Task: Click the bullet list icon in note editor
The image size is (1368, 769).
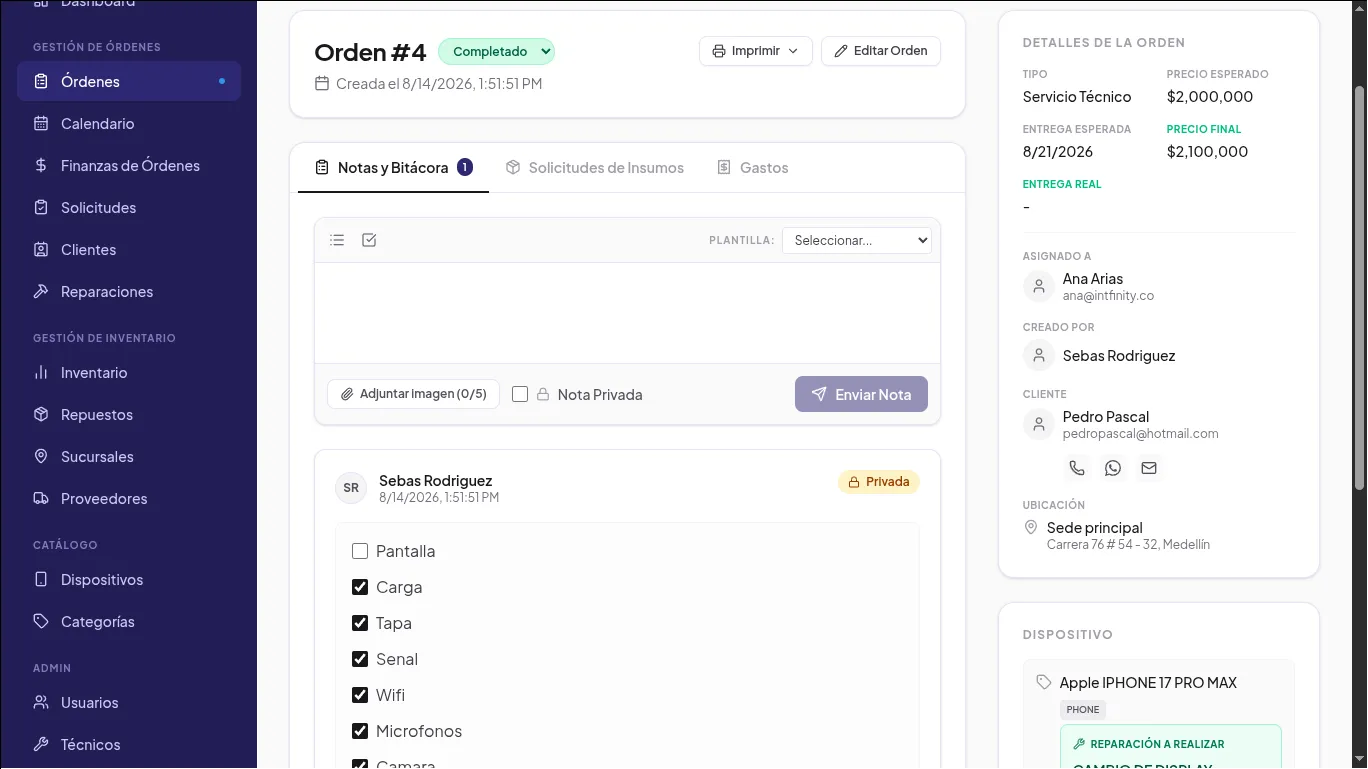Action: click(337, 240)
